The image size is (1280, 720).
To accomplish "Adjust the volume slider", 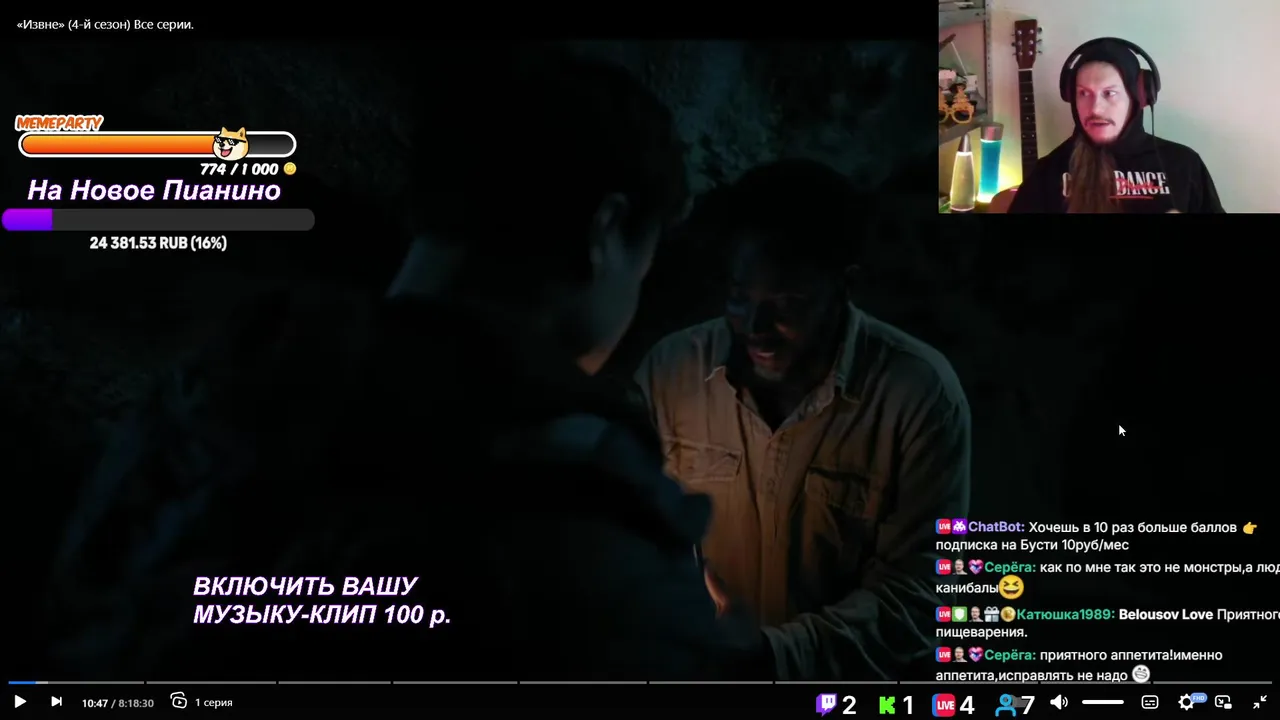I will (1103, 702).
